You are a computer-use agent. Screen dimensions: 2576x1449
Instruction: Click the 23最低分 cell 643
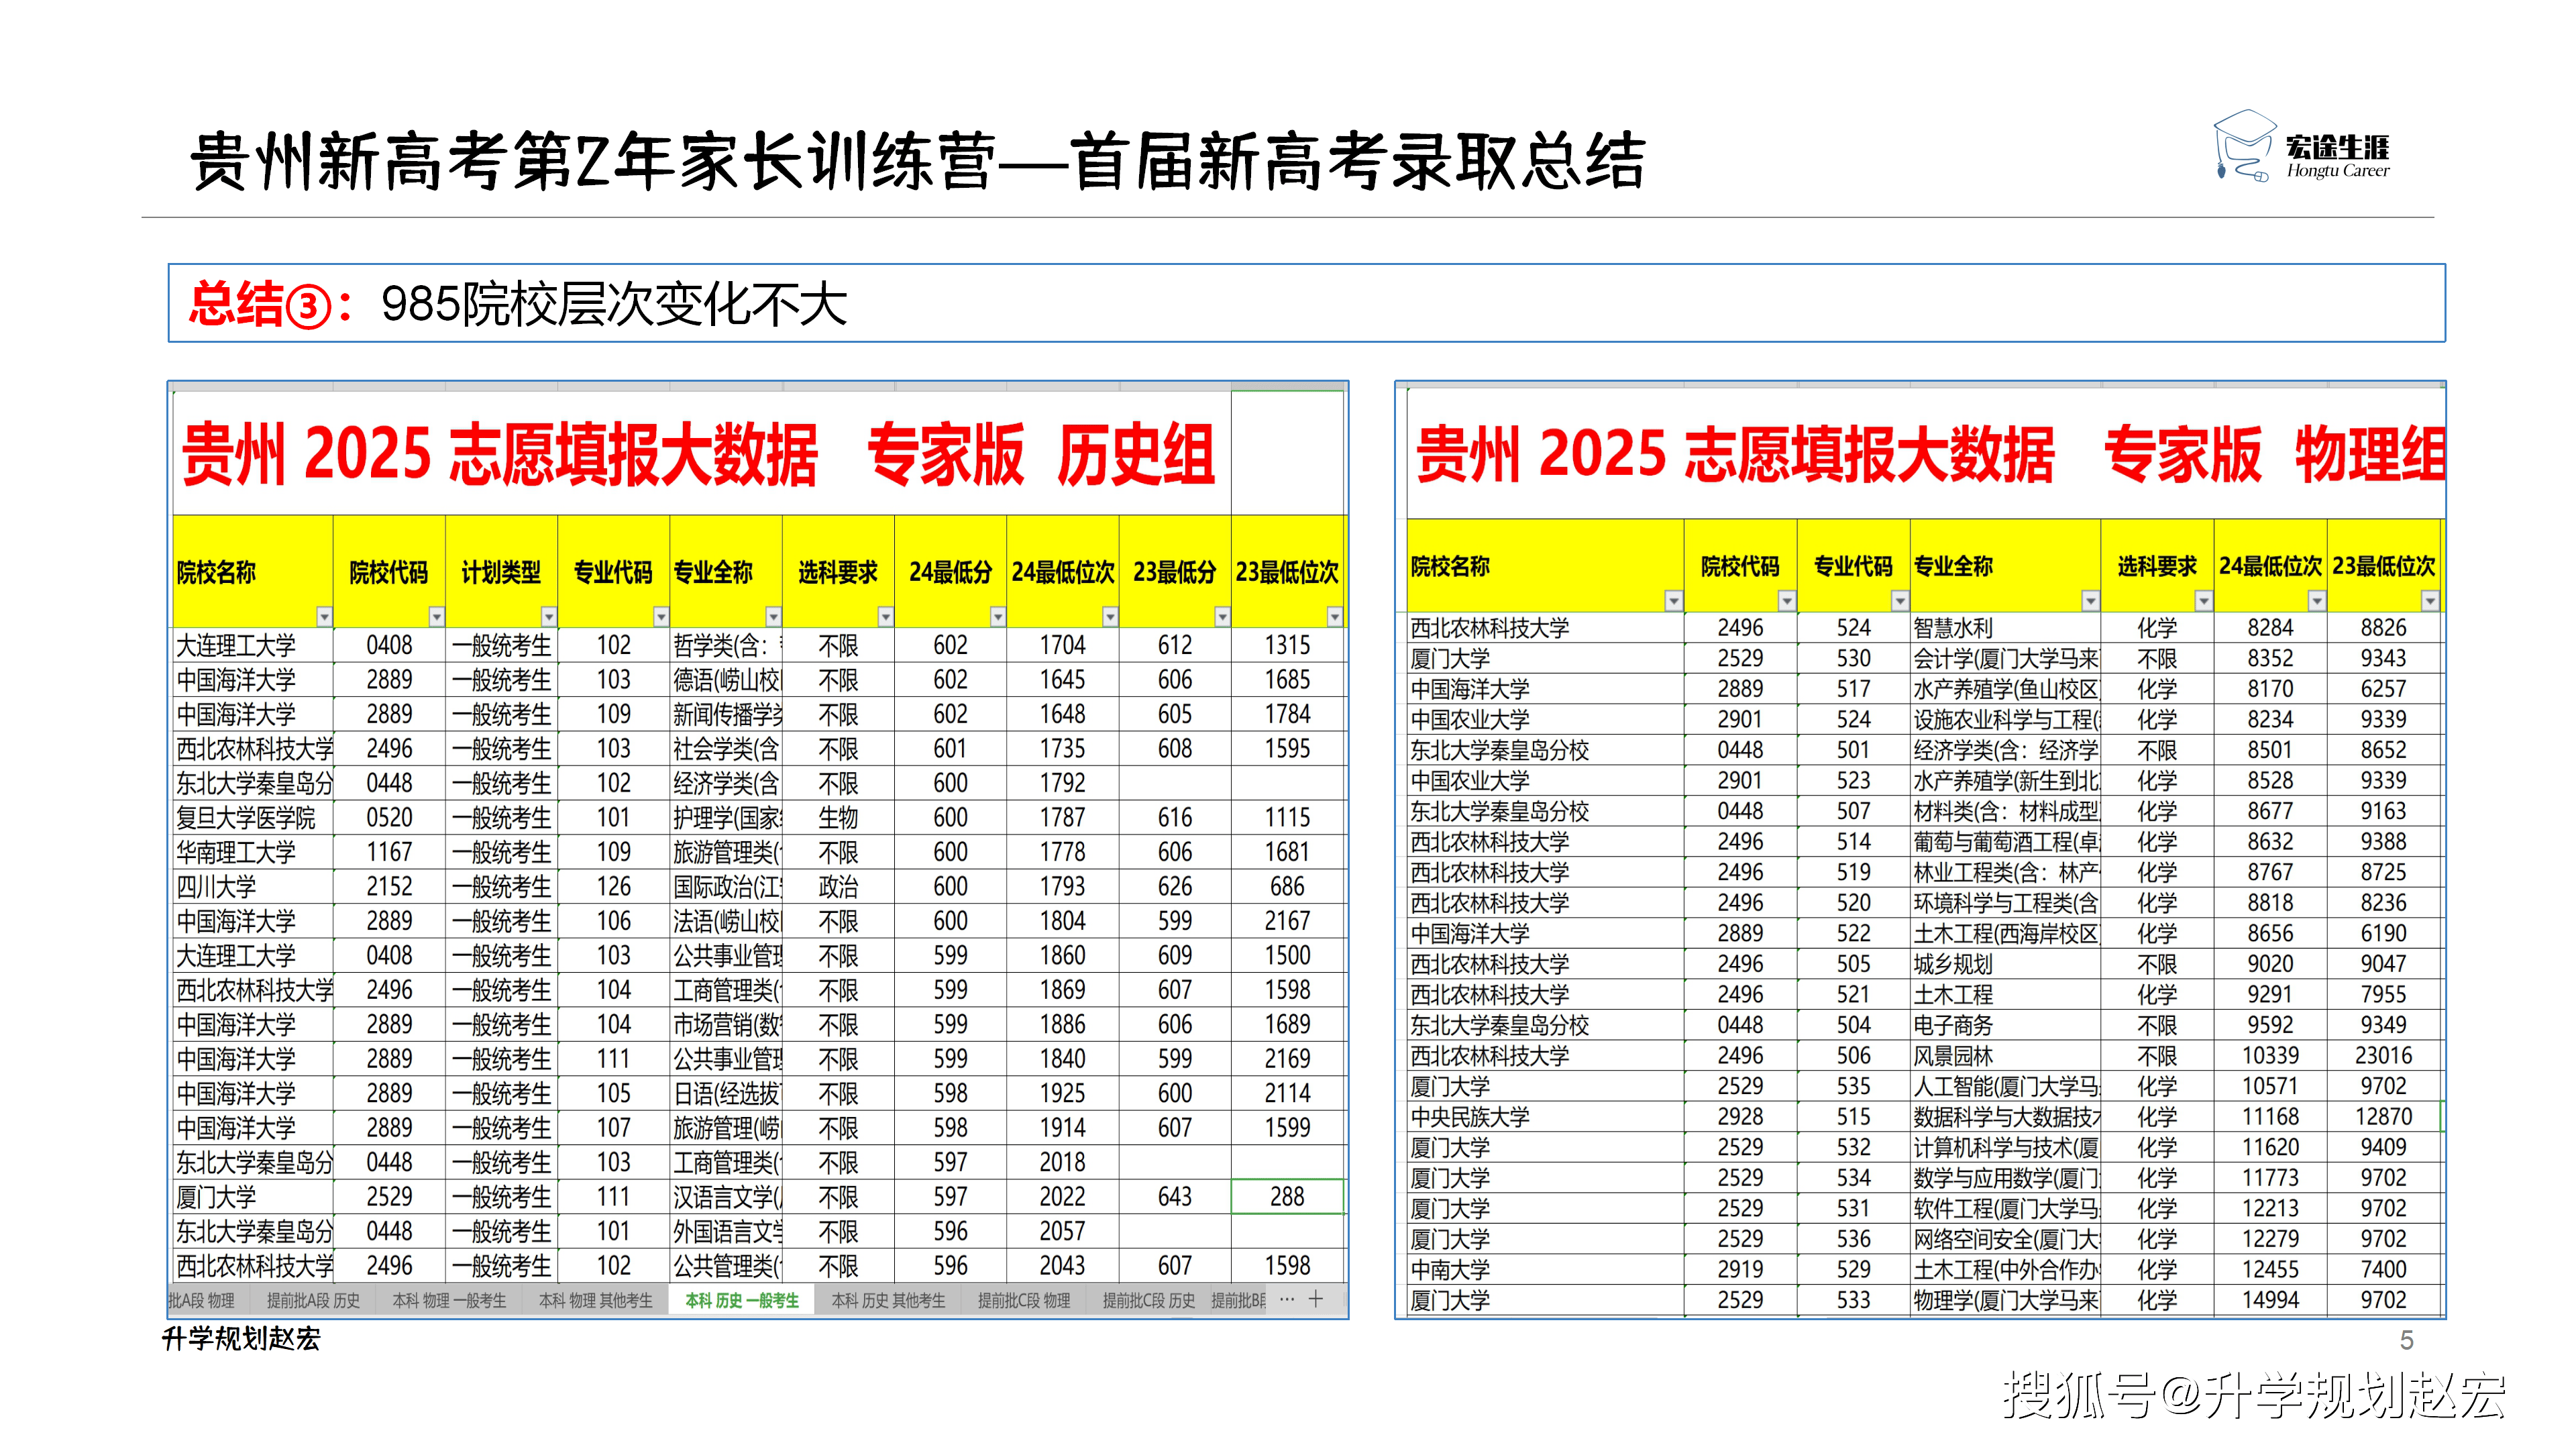(x=1175, y=1197)
